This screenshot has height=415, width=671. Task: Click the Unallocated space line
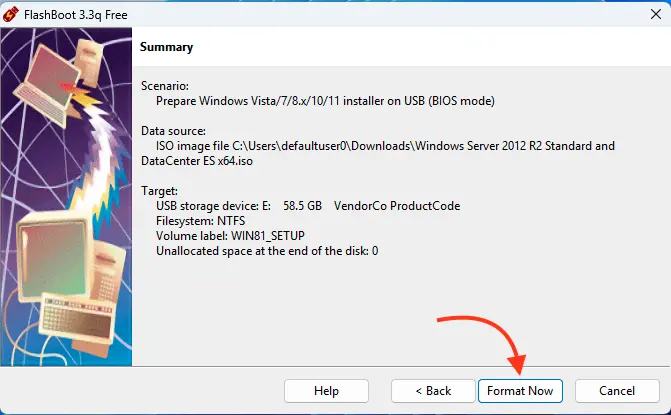coord(267,251)
